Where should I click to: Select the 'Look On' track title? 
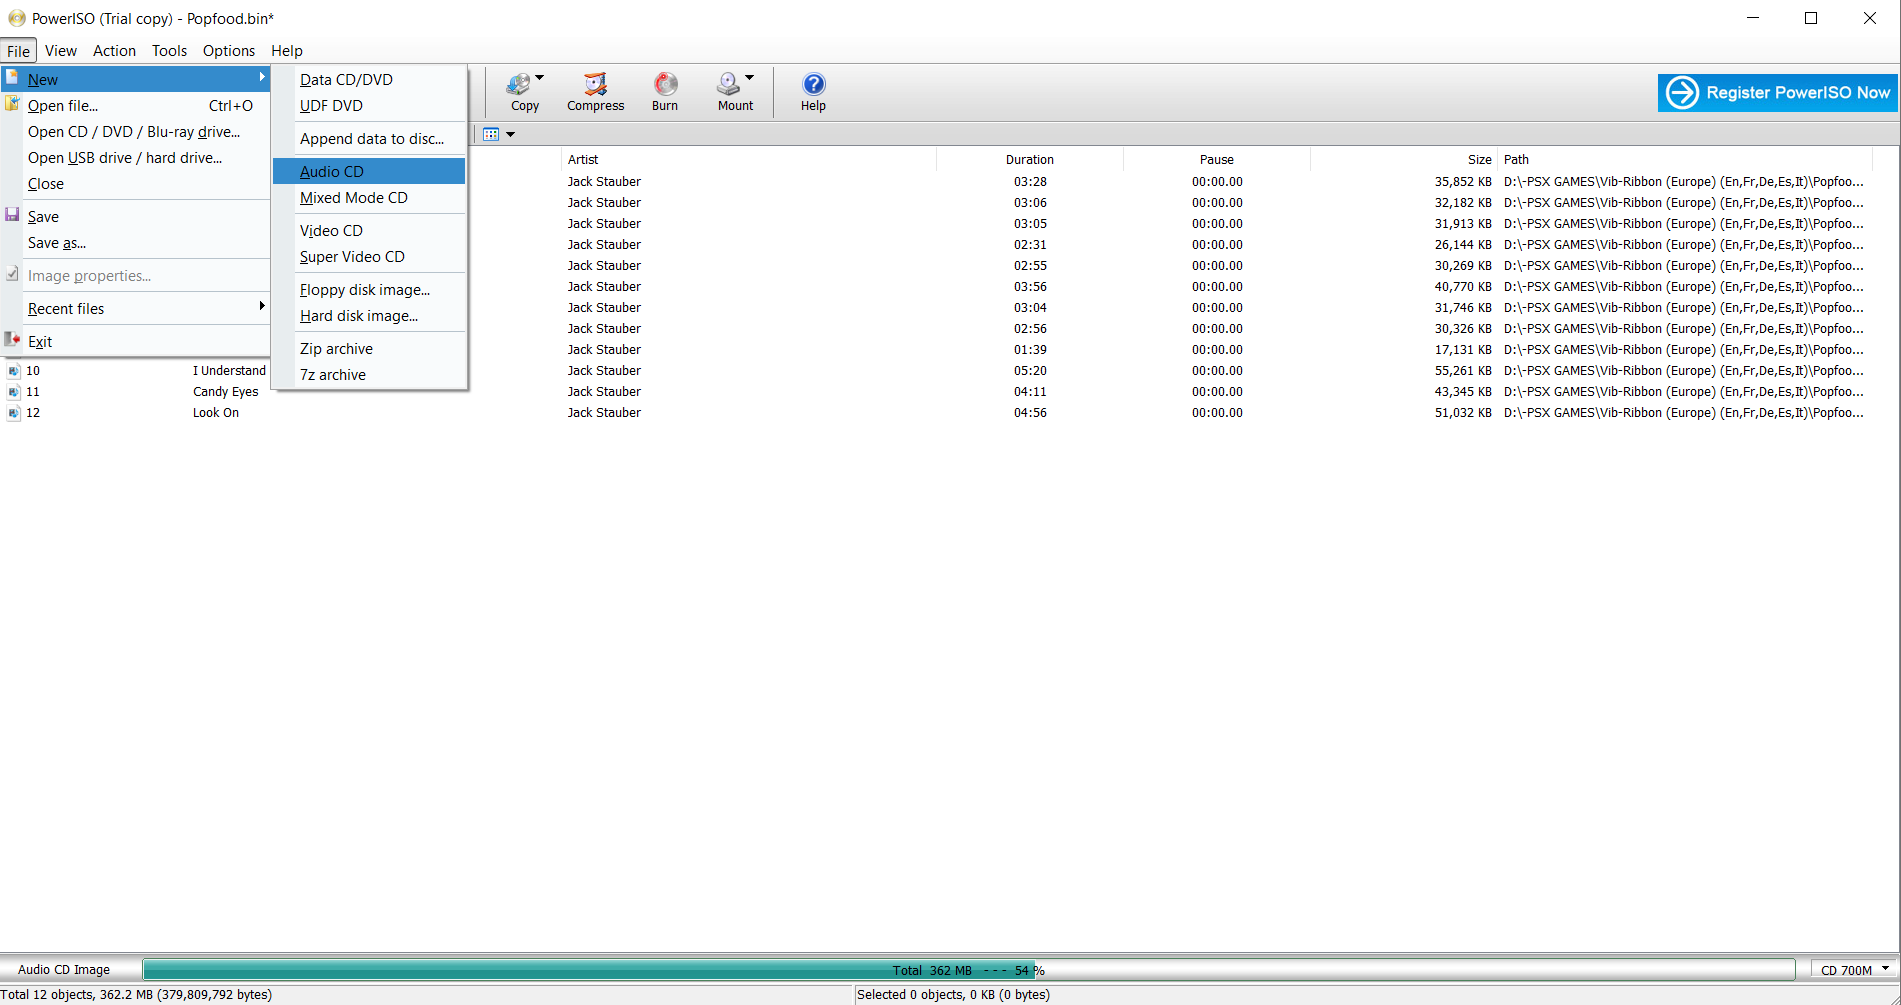click(216, 413)
